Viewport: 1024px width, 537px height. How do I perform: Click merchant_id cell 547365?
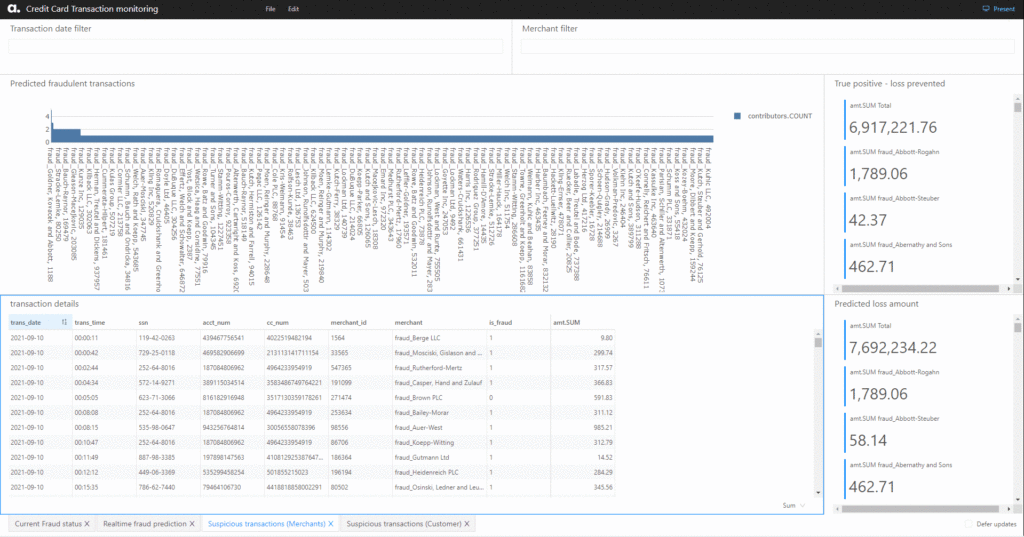coord(341,368)
